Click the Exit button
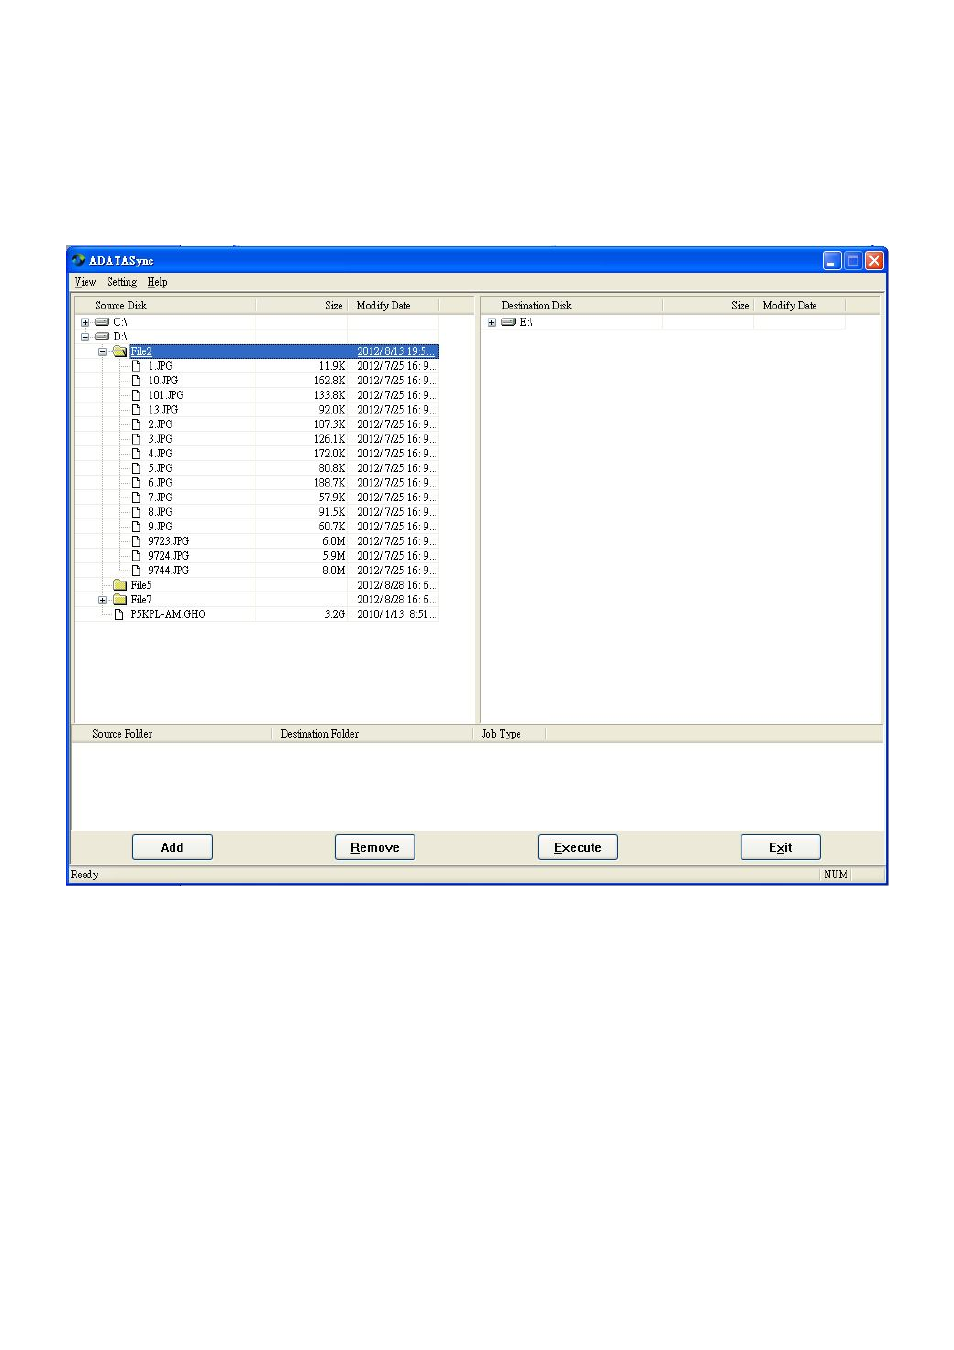The width and height of the screenshot is (954, 1350). click(781, 847)
